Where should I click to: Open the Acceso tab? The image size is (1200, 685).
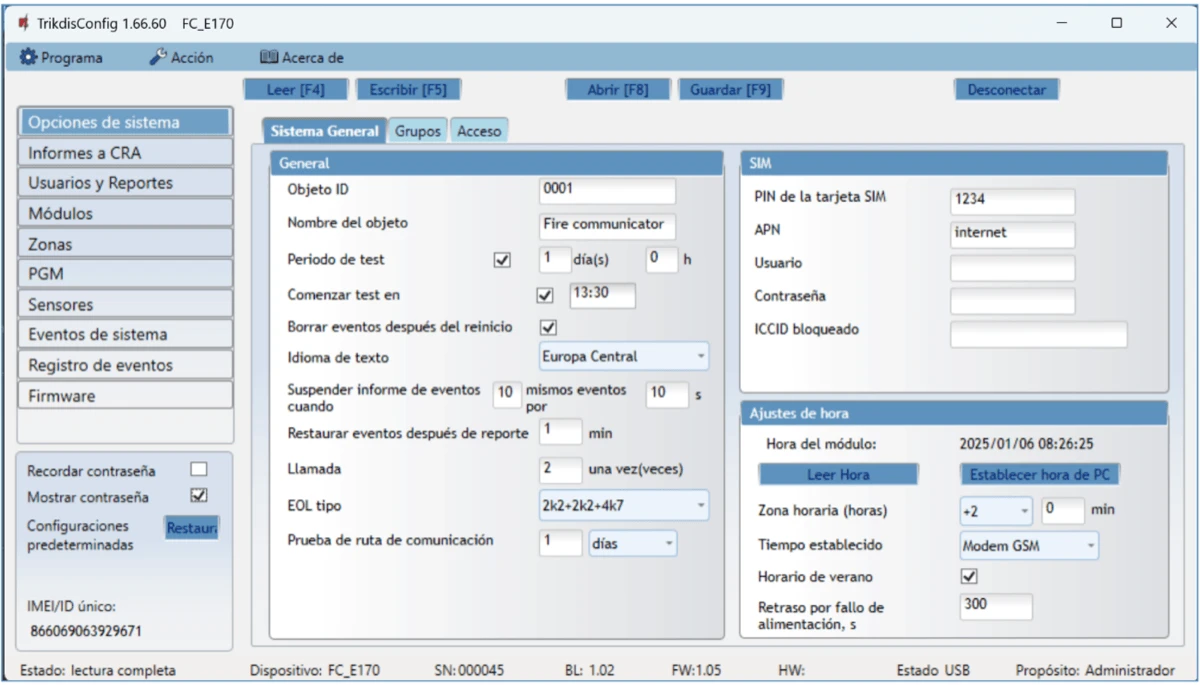479,131
